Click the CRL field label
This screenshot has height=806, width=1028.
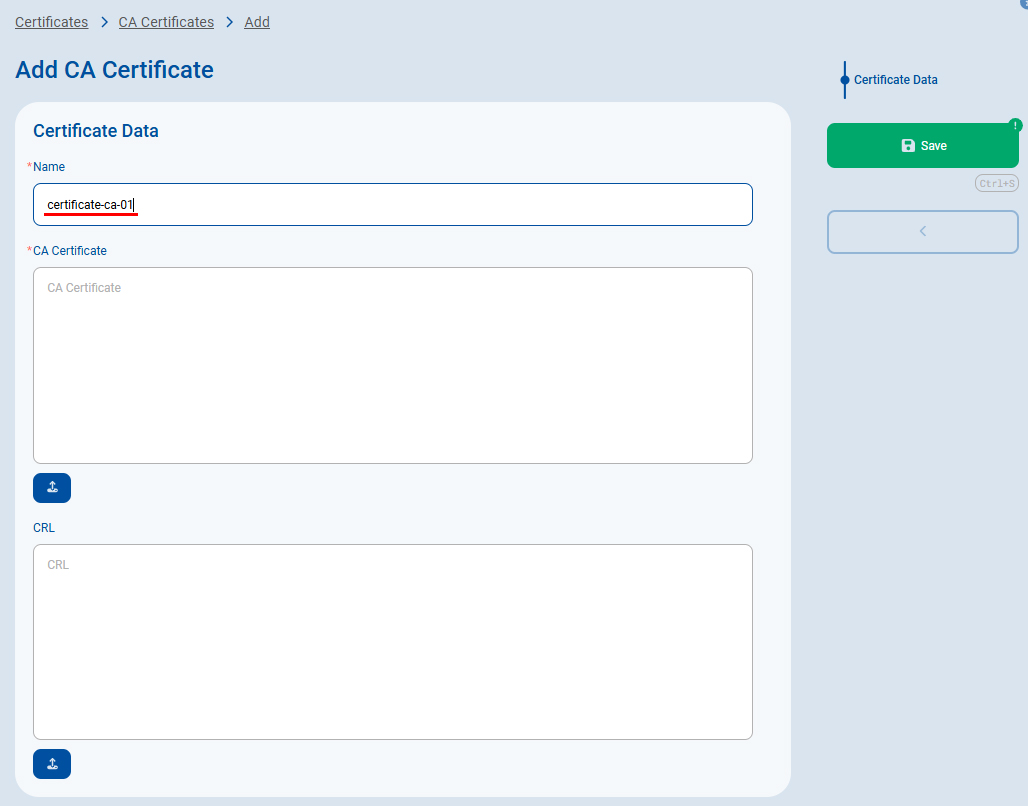44,528
